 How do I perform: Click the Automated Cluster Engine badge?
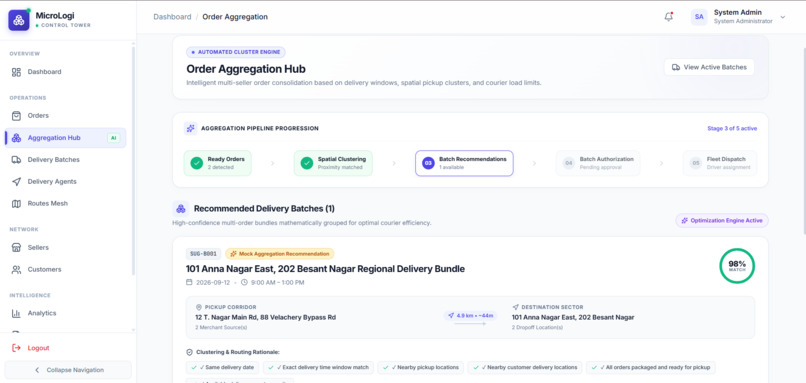point(236,52)
